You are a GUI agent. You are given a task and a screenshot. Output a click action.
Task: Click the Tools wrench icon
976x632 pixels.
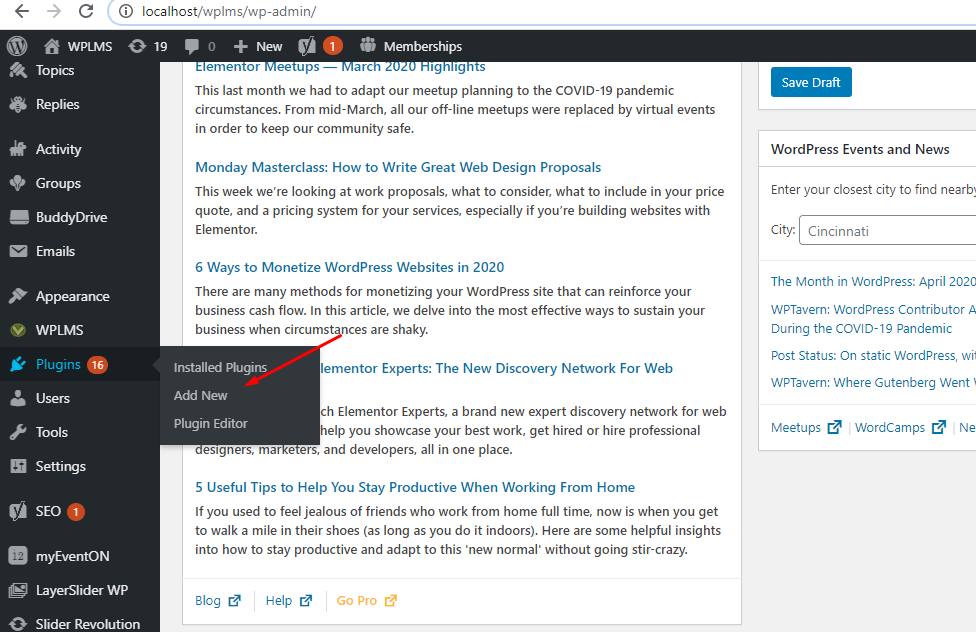coord(18,432)
